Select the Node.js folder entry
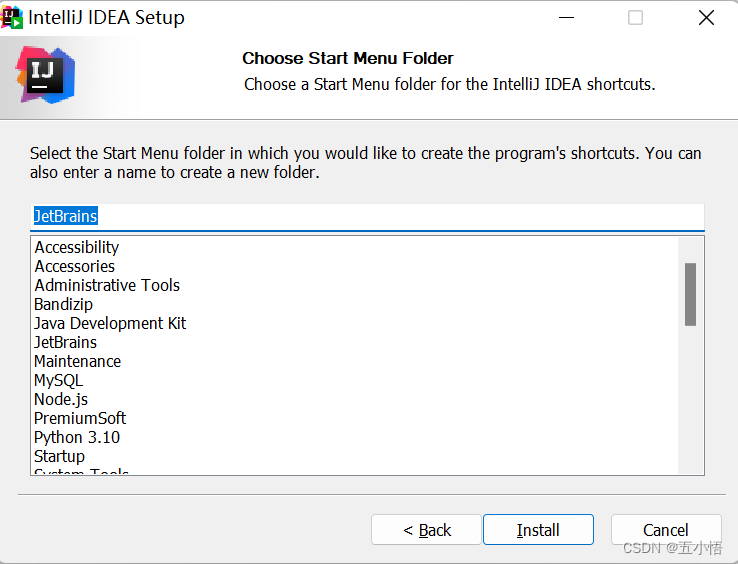 [x=61, y=399]
